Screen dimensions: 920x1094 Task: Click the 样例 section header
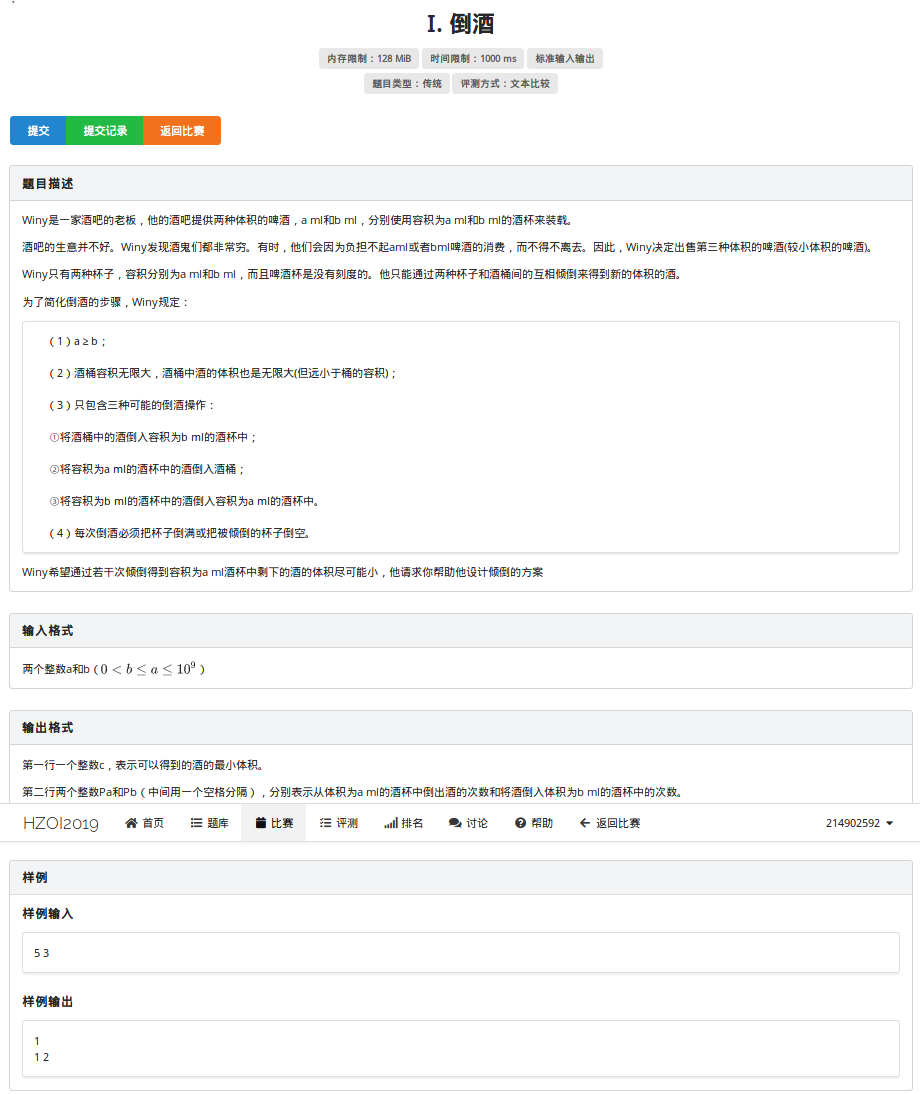(460, 878)
